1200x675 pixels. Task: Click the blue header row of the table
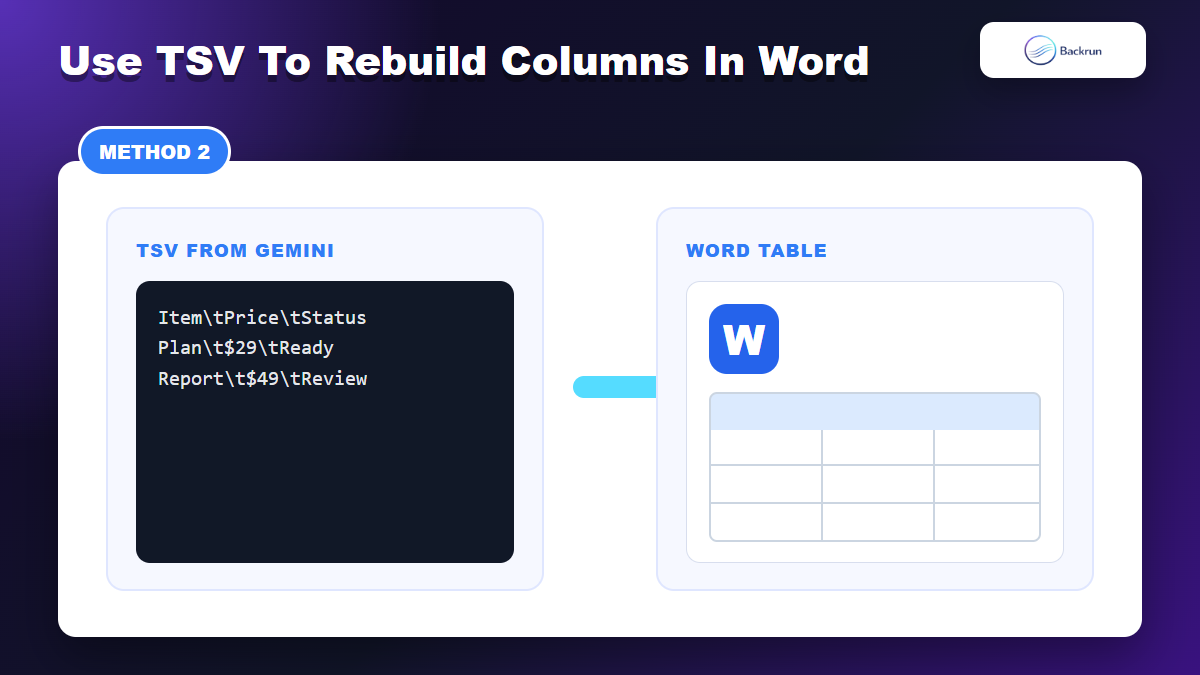tap(875, 412)
